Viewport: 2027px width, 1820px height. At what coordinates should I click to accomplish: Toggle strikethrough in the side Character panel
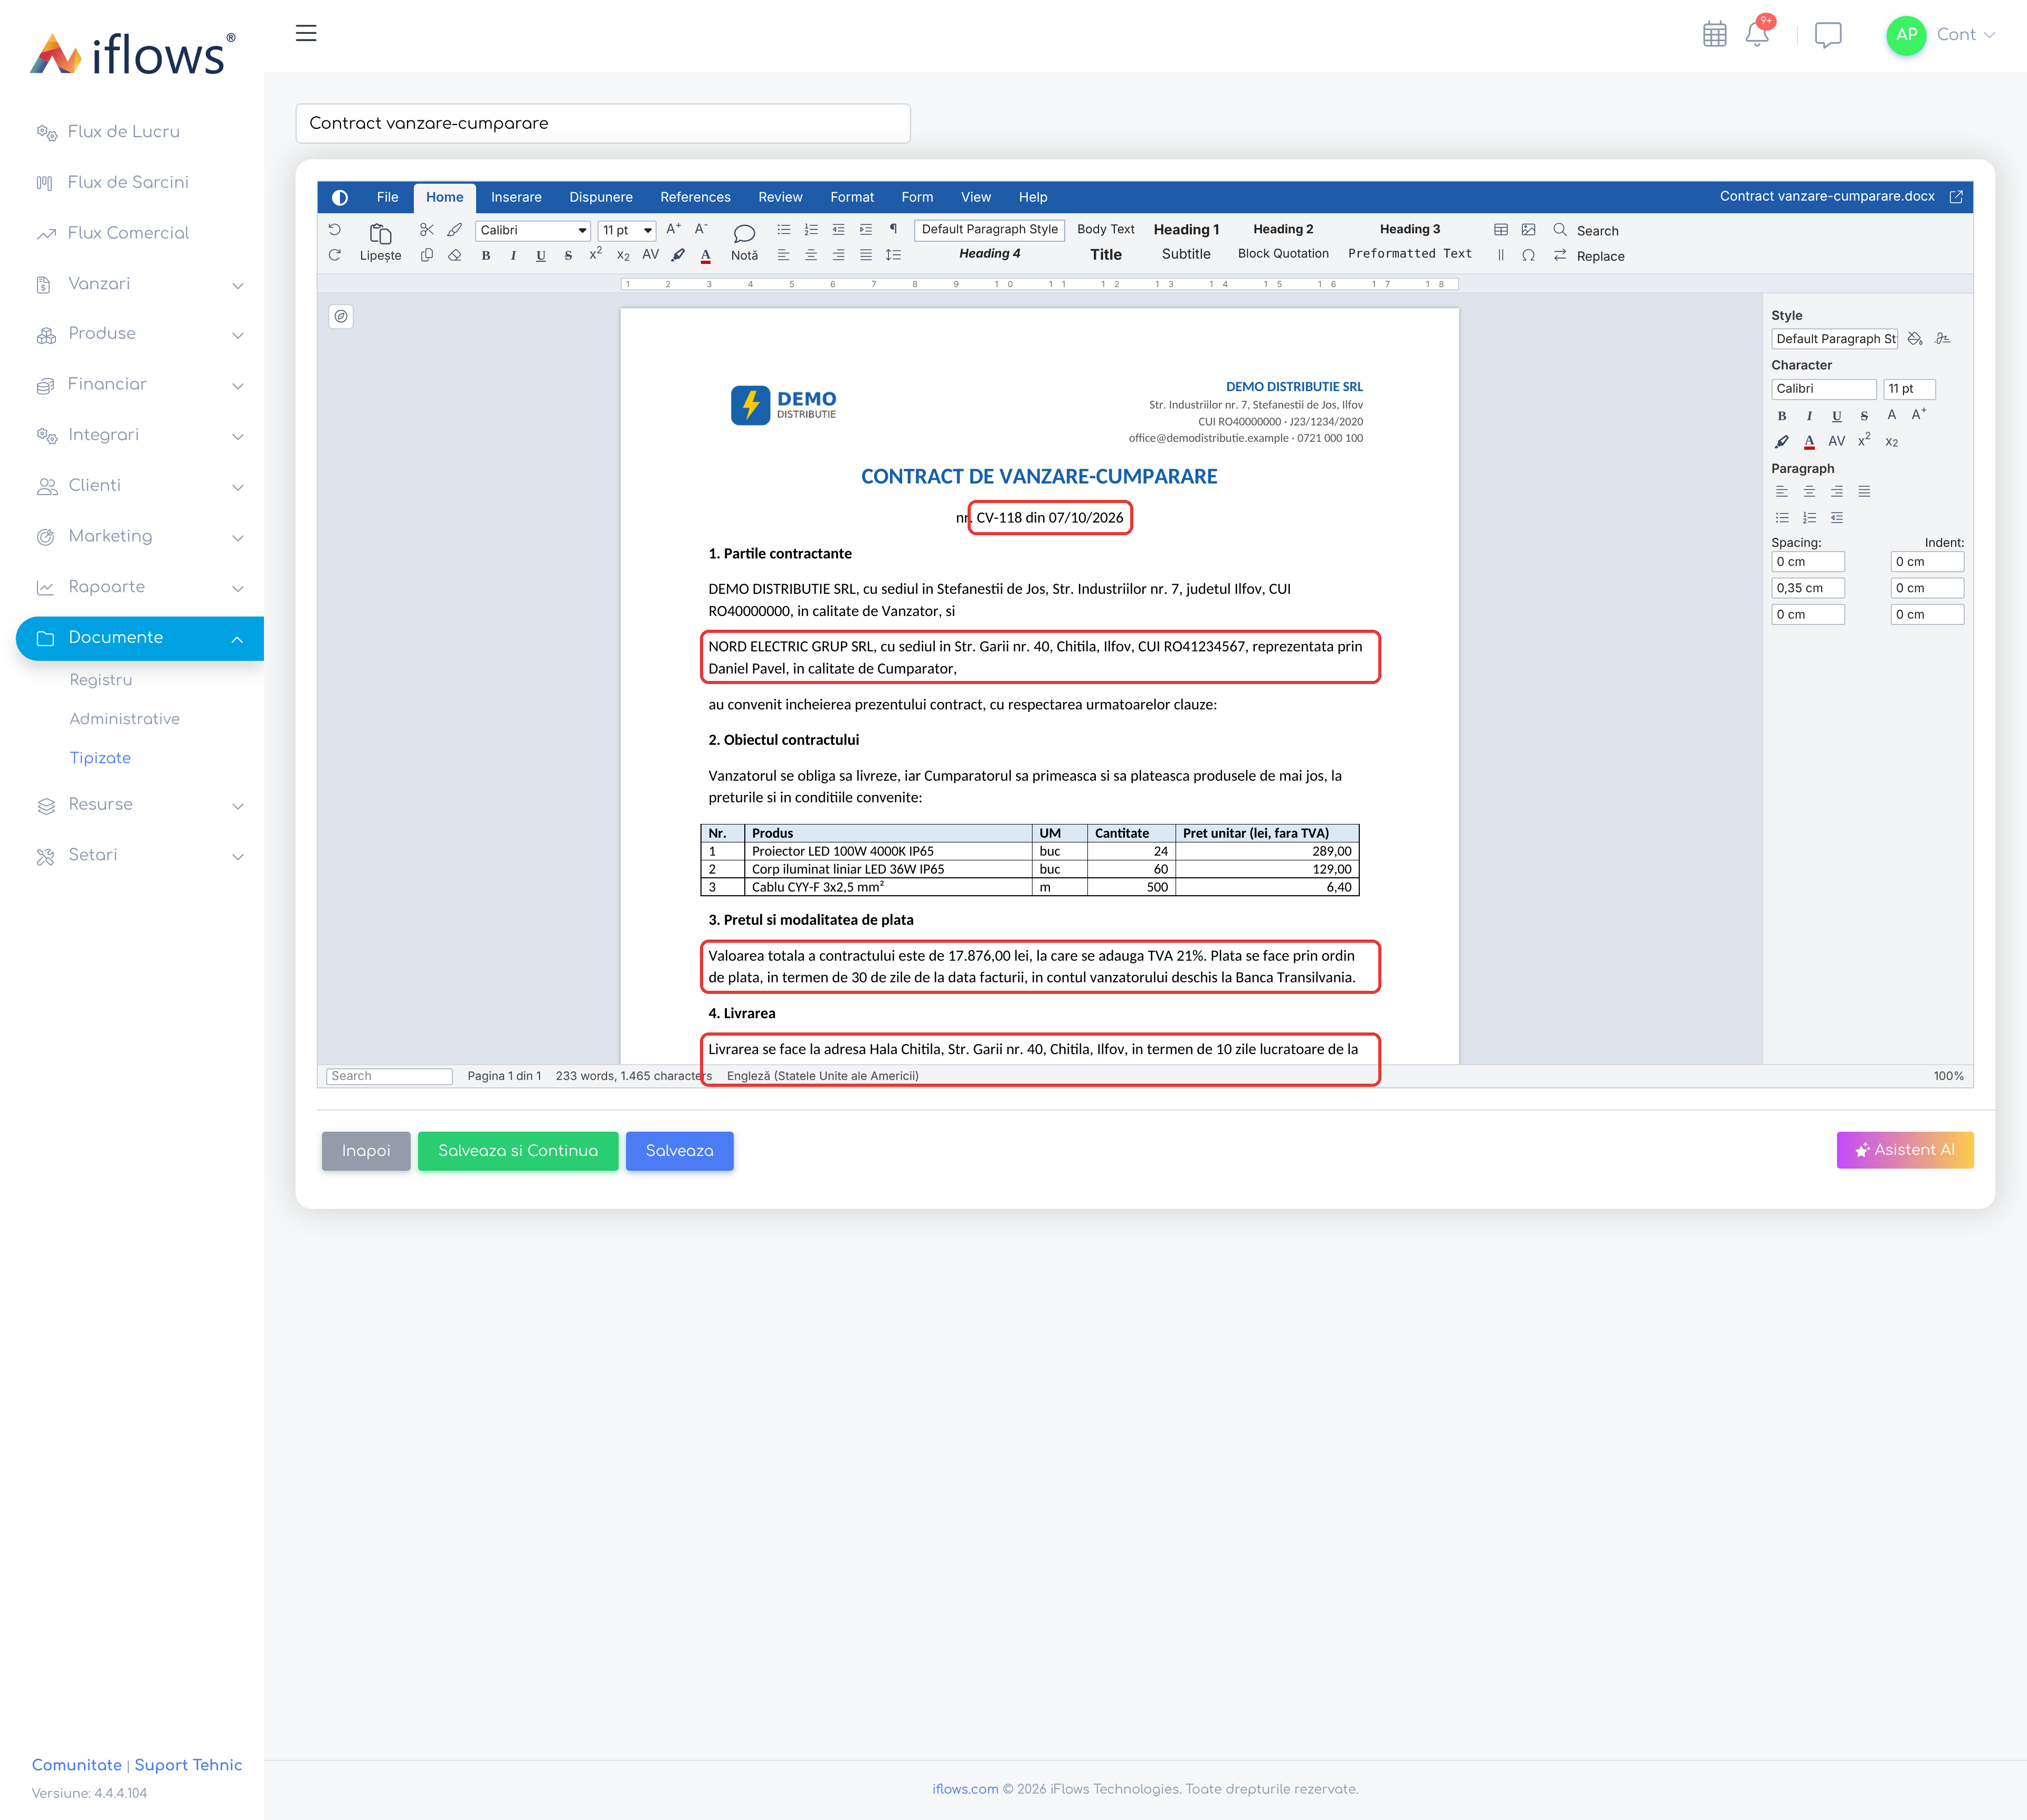click(1864, 416)
